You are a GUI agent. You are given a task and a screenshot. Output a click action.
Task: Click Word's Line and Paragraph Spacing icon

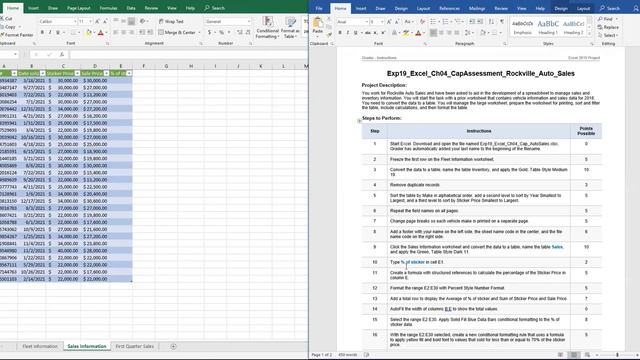[468, 33]
